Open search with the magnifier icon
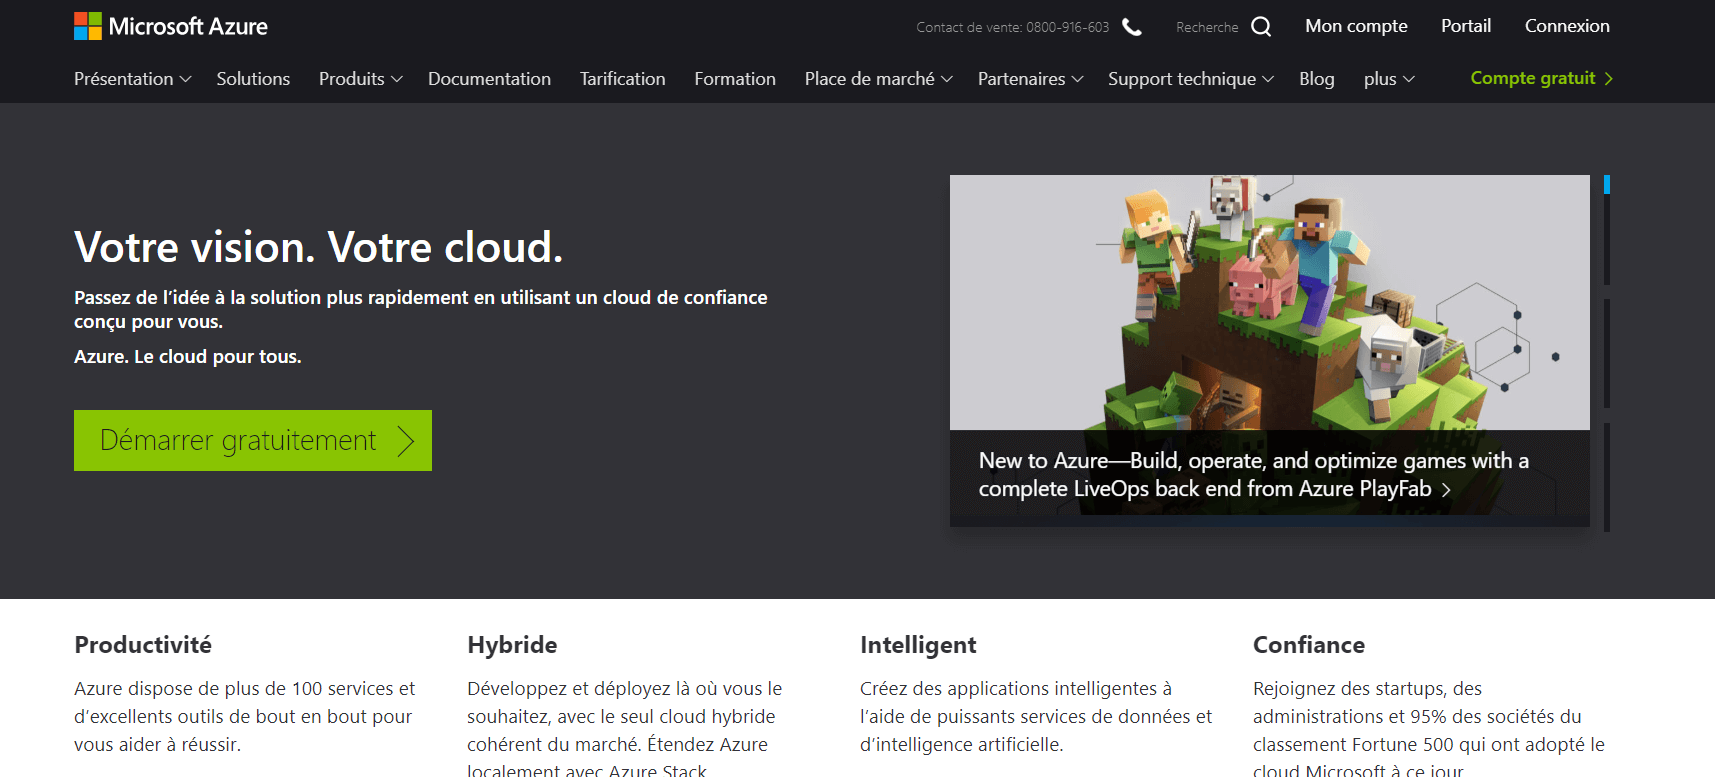Image resolution: width=1715 pixels, height=777 pixels. (x=1261, y=27)
